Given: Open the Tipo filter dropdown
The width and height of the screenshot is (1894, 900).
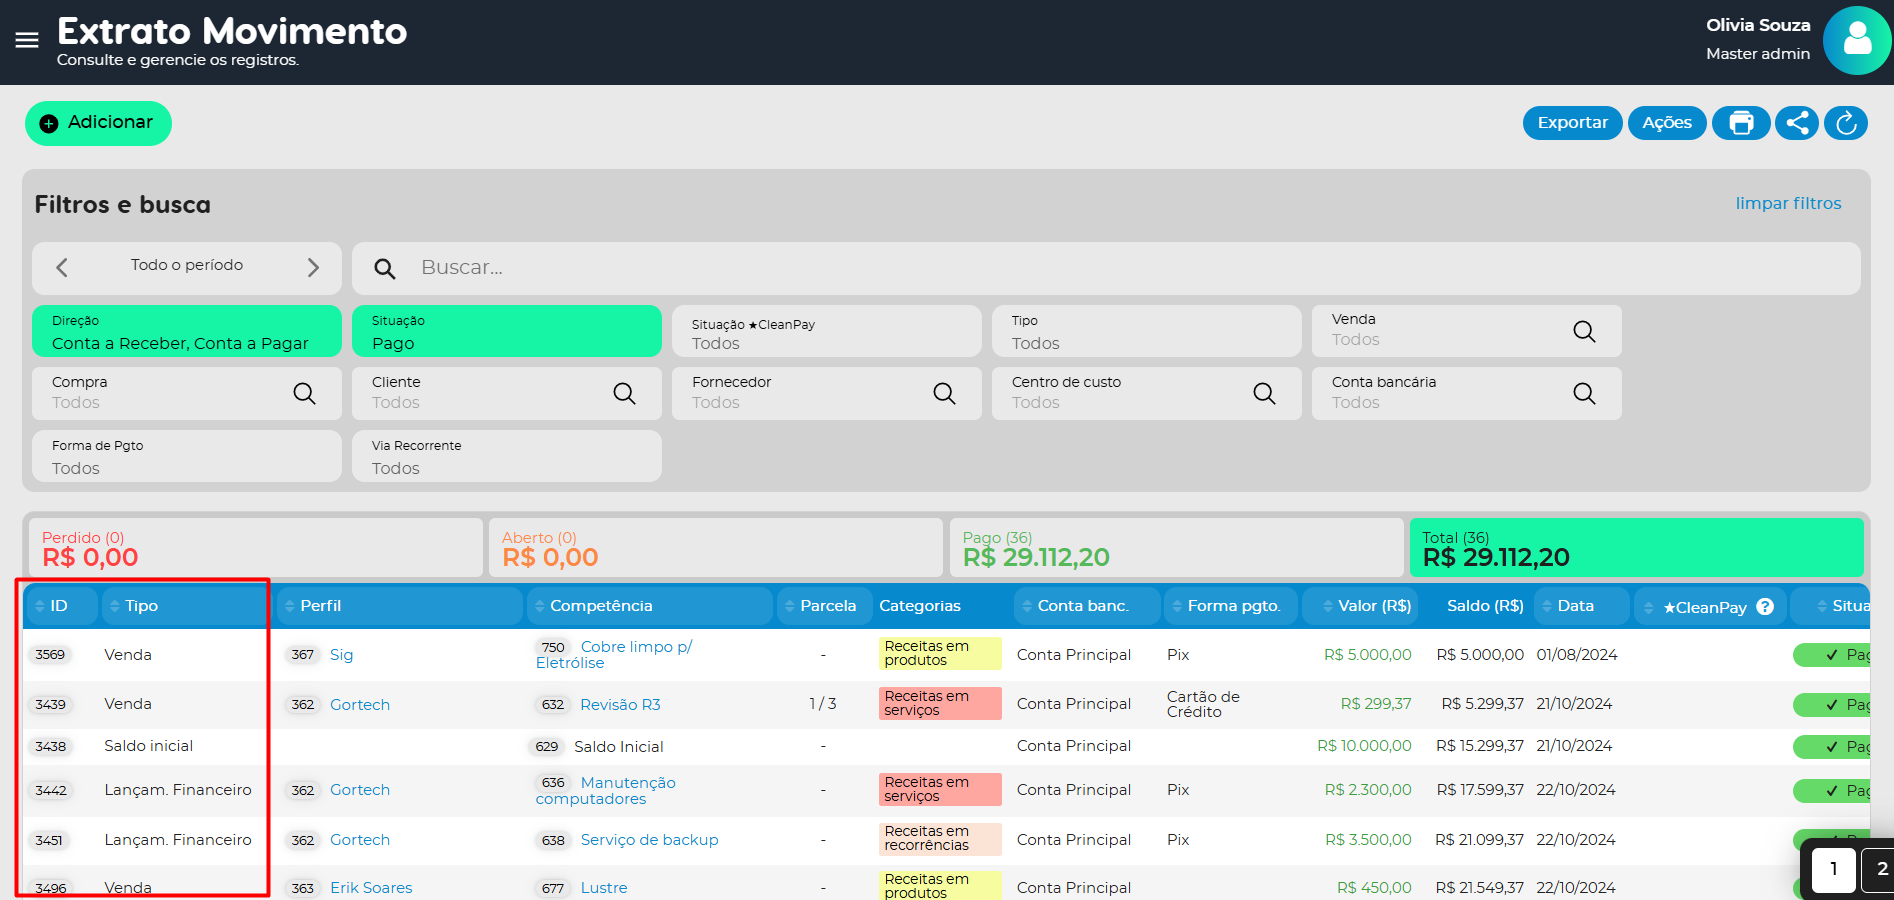Looking at the screenshot, I should coord(1146,332).
